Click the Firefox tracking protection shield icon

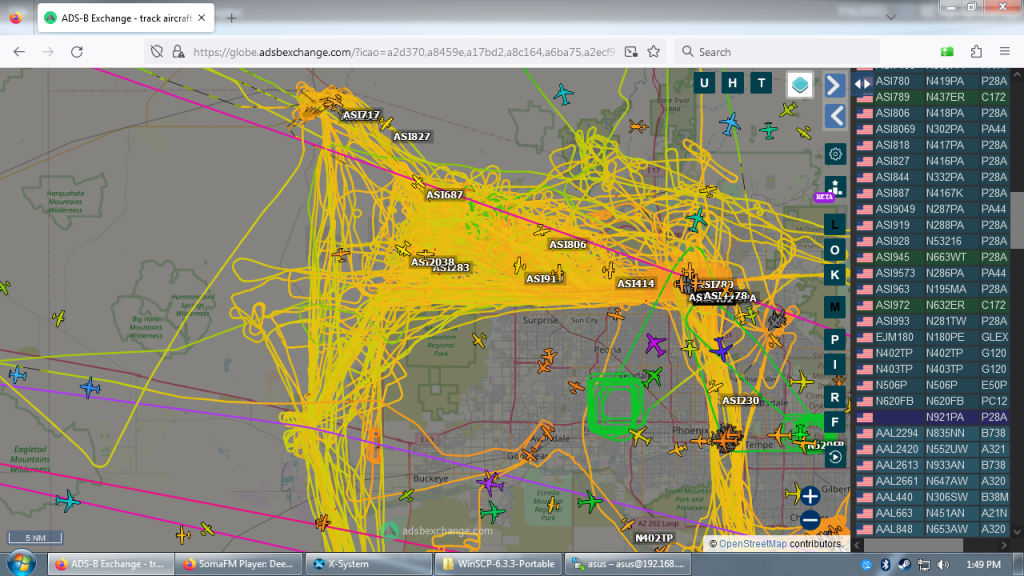pos(157,52)
